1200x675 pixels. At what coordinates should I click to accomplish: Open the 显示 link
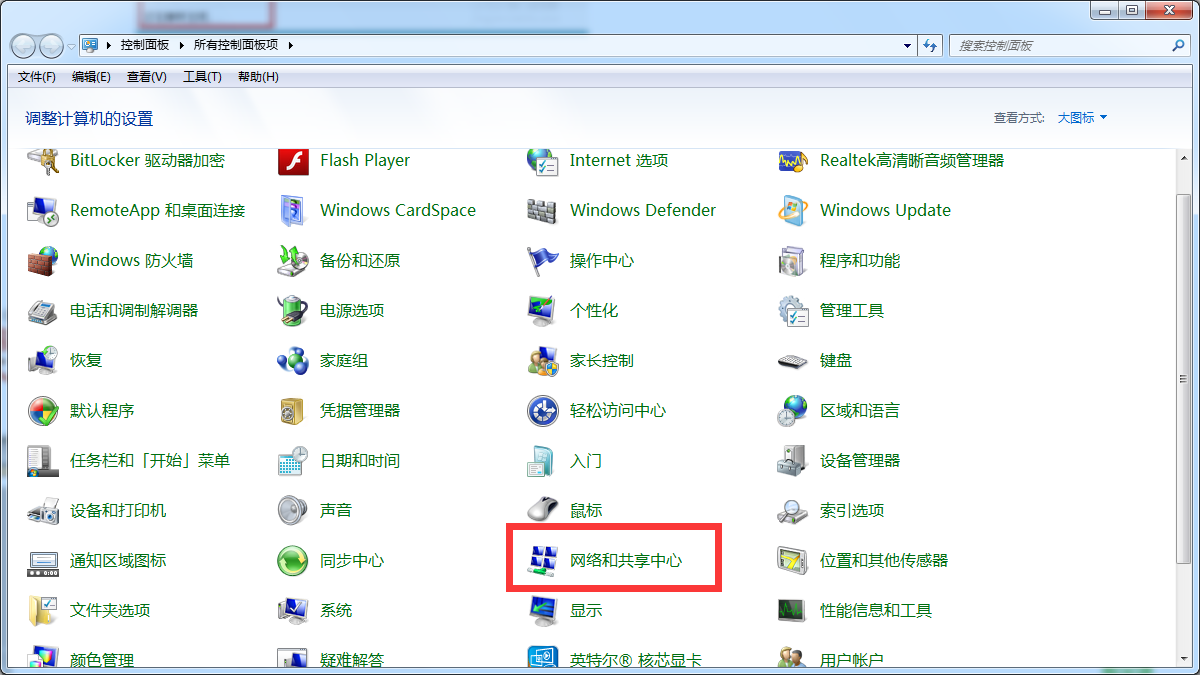[586, 611]
